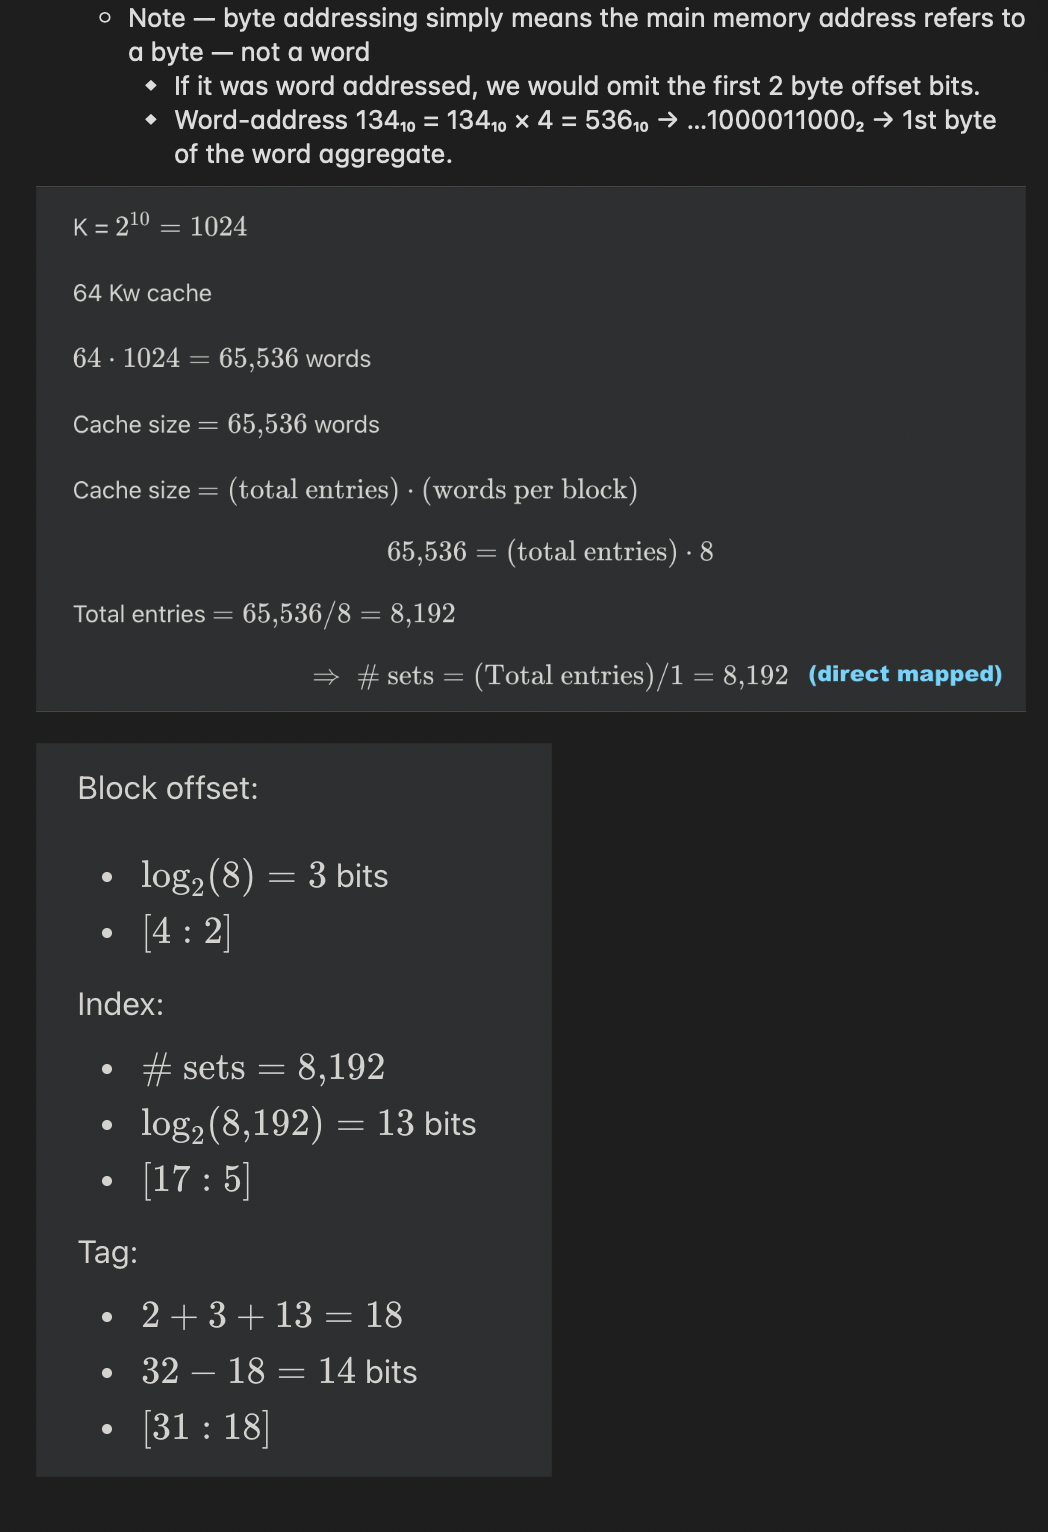The width and height of the screenshot is (1048, 1532).
Task: Click the centered "65,536 = (total entries) · 8" equation
Action: pyautogui.click(x=549, y=551)
